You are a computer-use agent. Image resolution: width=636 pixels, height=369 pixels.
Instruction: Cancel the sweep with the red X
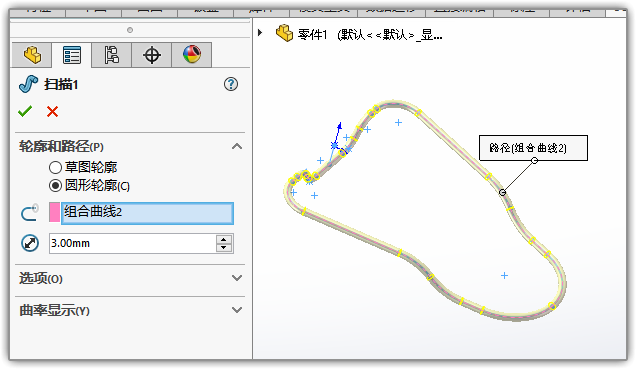coord(52,111)
